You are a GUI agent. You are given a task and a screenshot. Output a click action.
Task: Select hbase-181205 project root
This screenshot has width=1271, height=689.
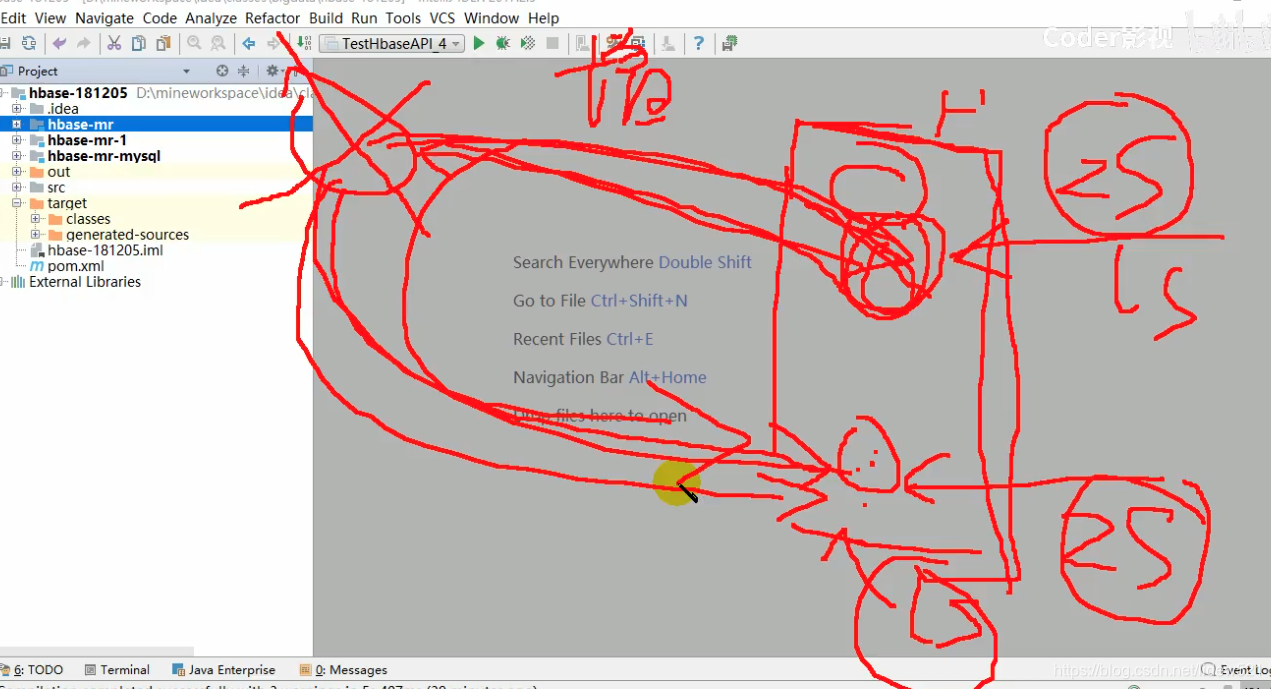click(78, 93)
